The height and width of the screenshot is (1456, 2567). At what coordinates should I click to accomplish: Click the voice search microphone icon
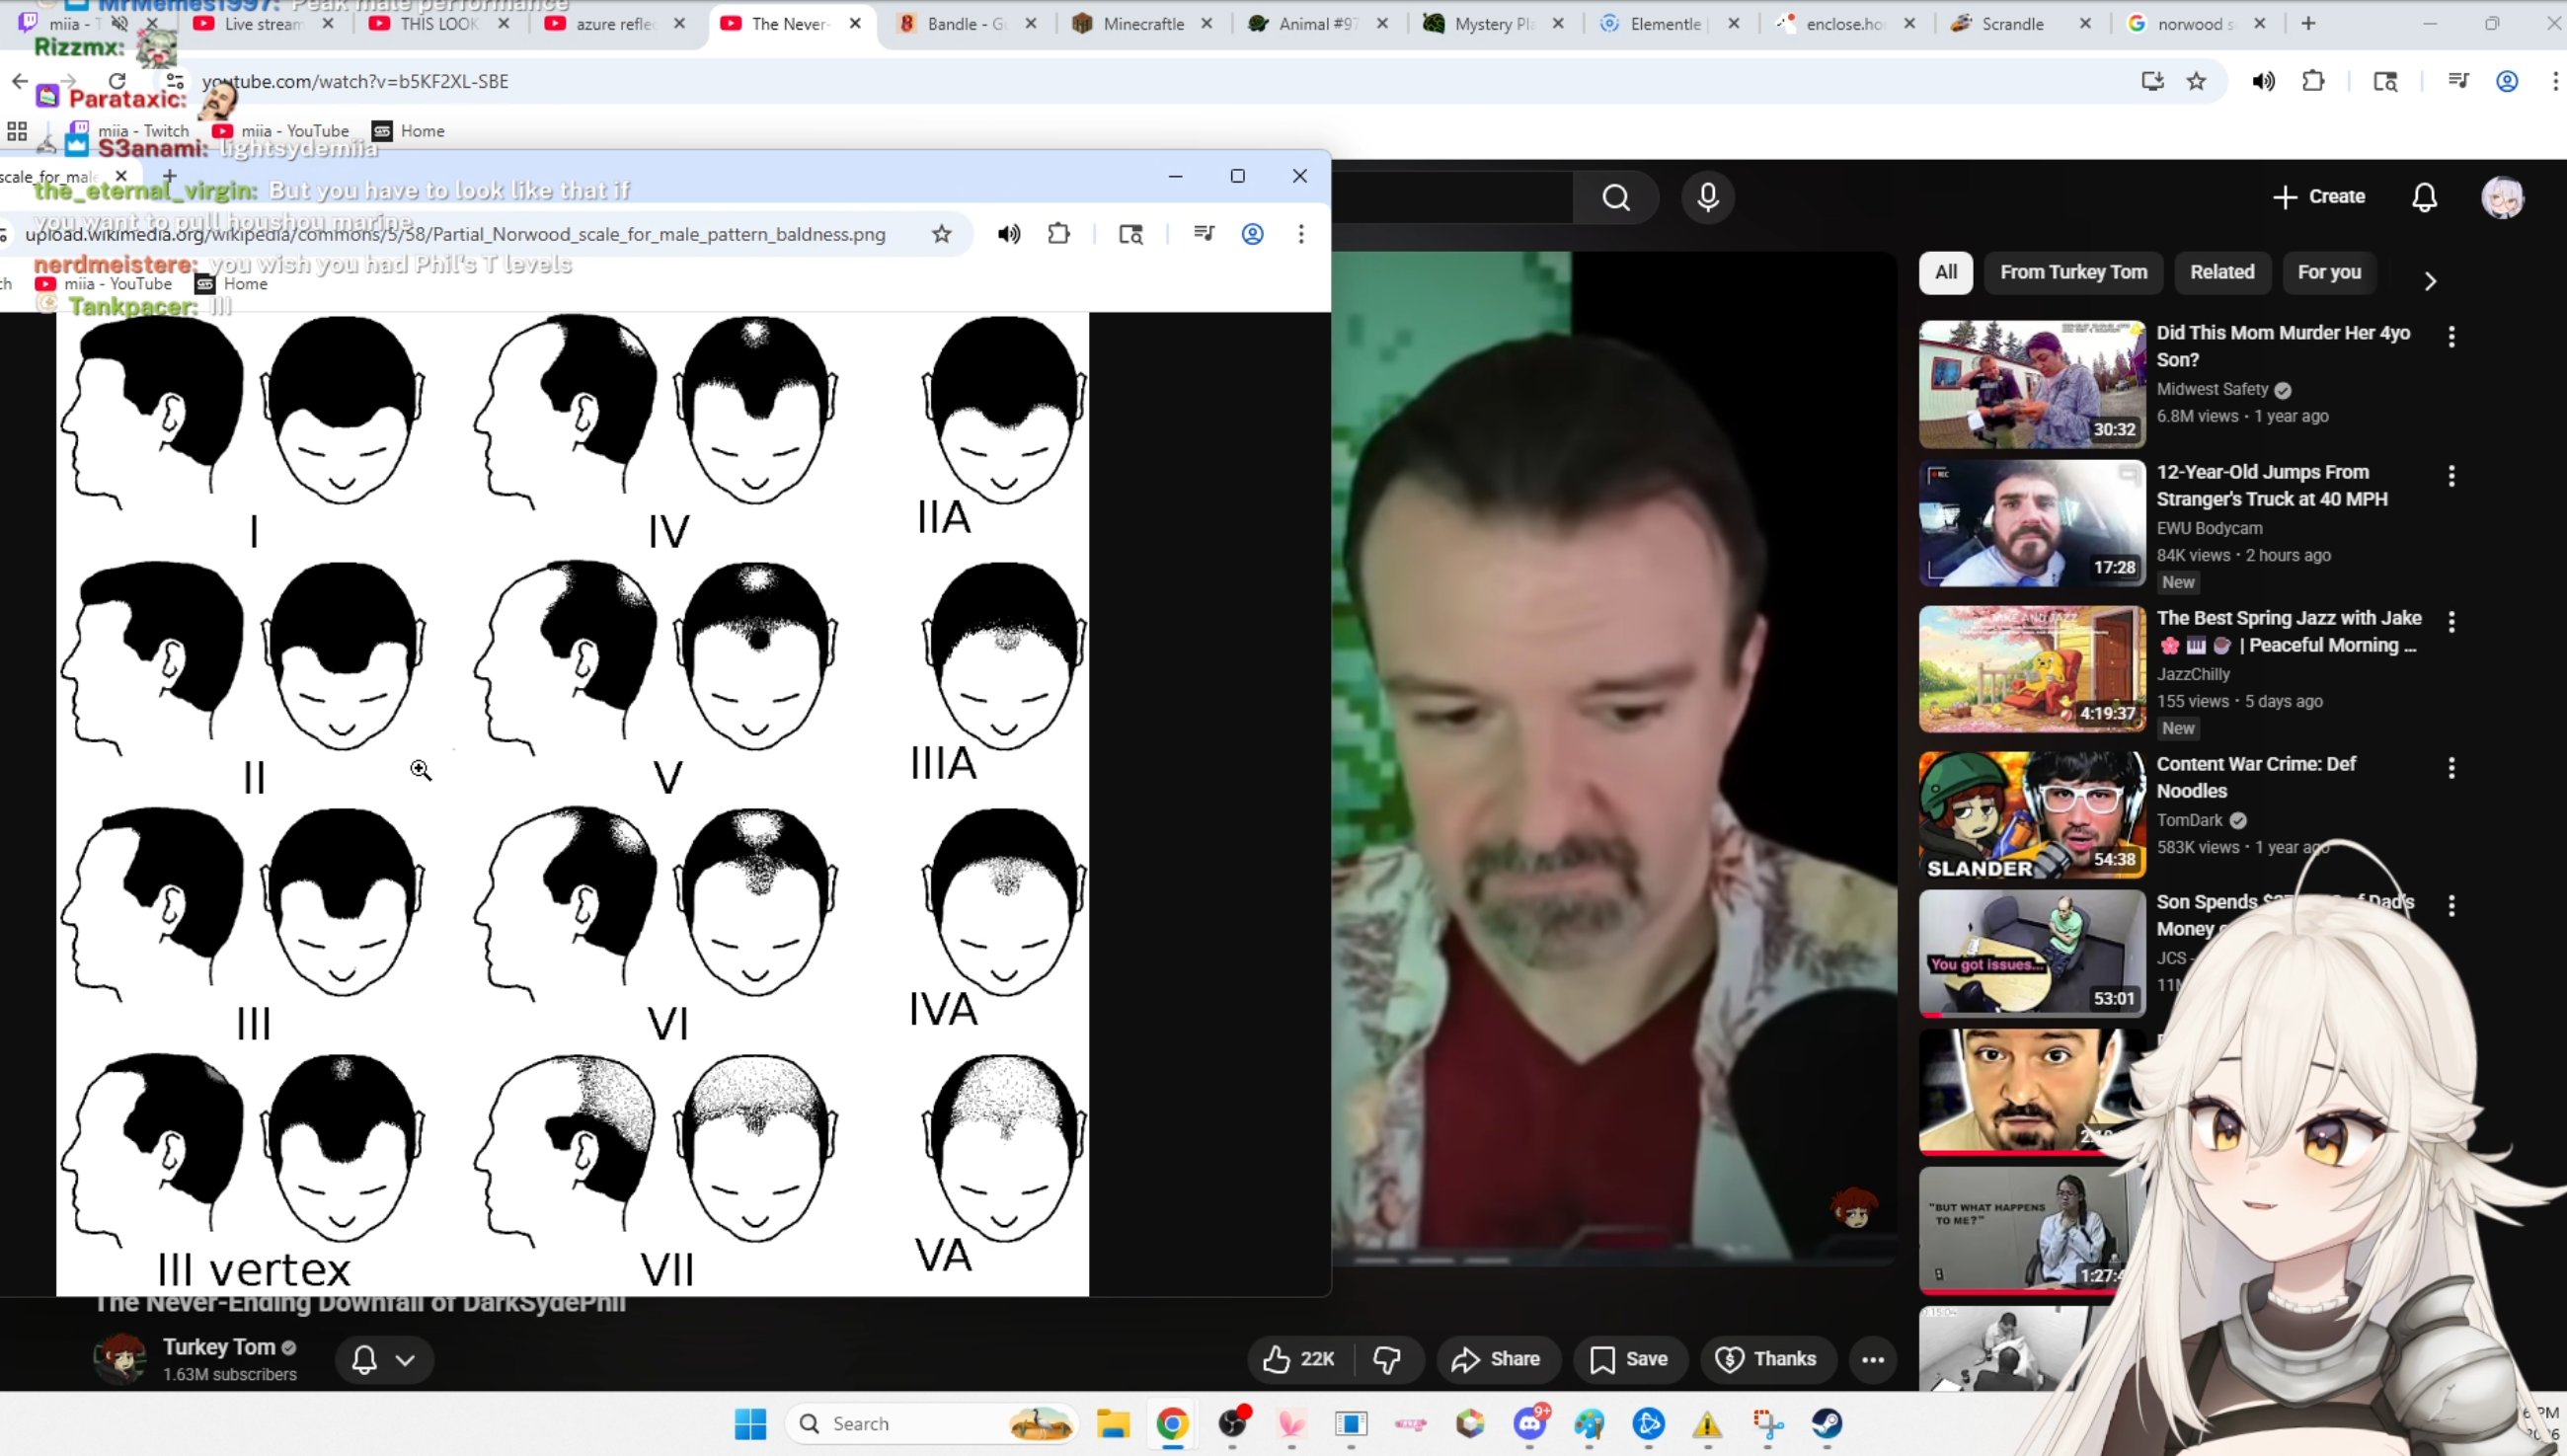pos(1707,197)
